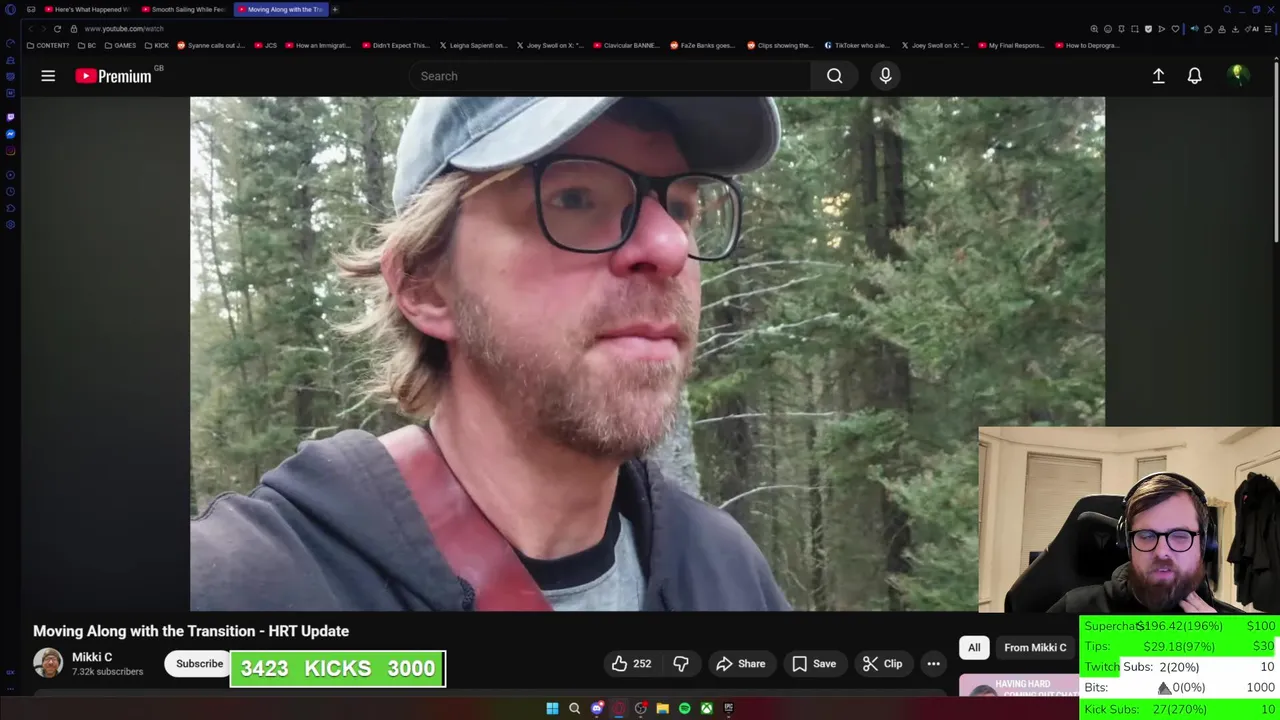The width and height of the screenshot is (1280, 720).
Task: Open the BC bookmarks folder
Action: (x=87, y=45)
